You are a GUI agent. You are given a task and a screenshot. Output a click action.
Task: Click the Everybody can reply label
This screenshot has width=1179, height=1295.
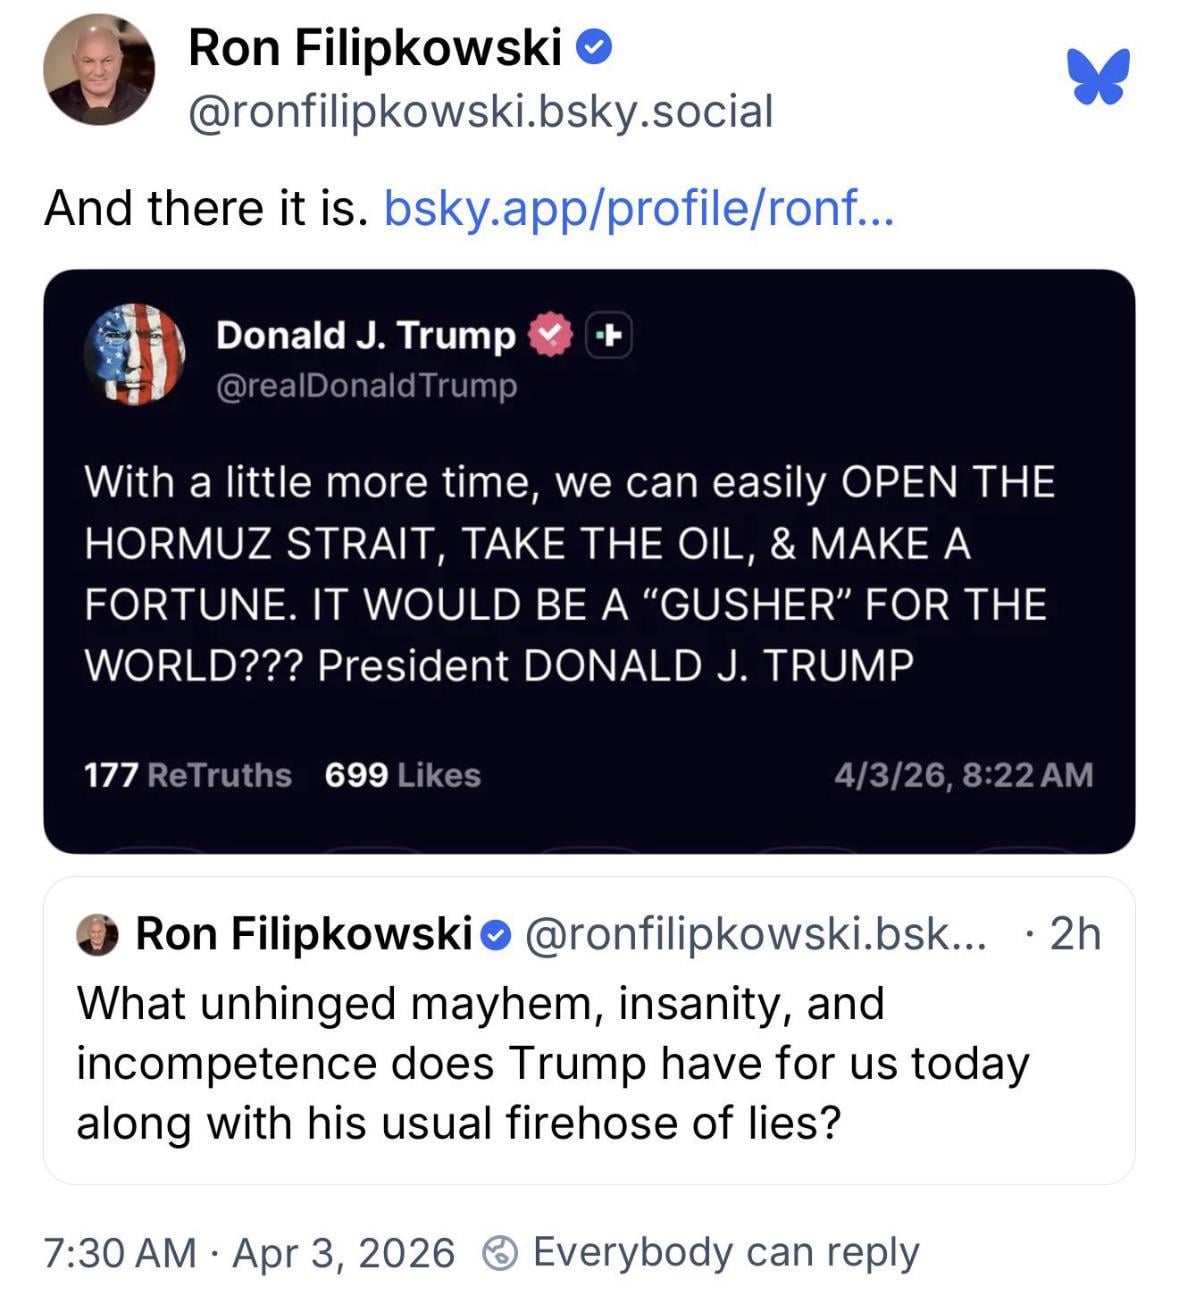[x=725, y=1253]
